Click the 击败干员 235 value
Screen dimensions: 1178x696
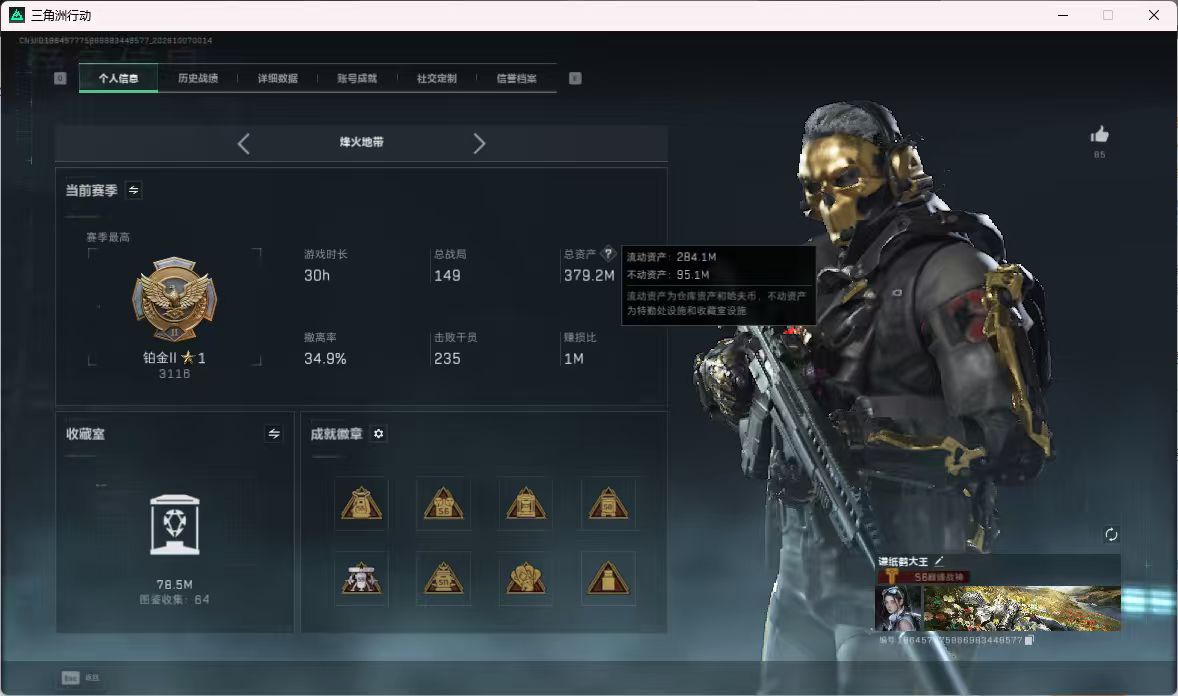tap(447, 359)
